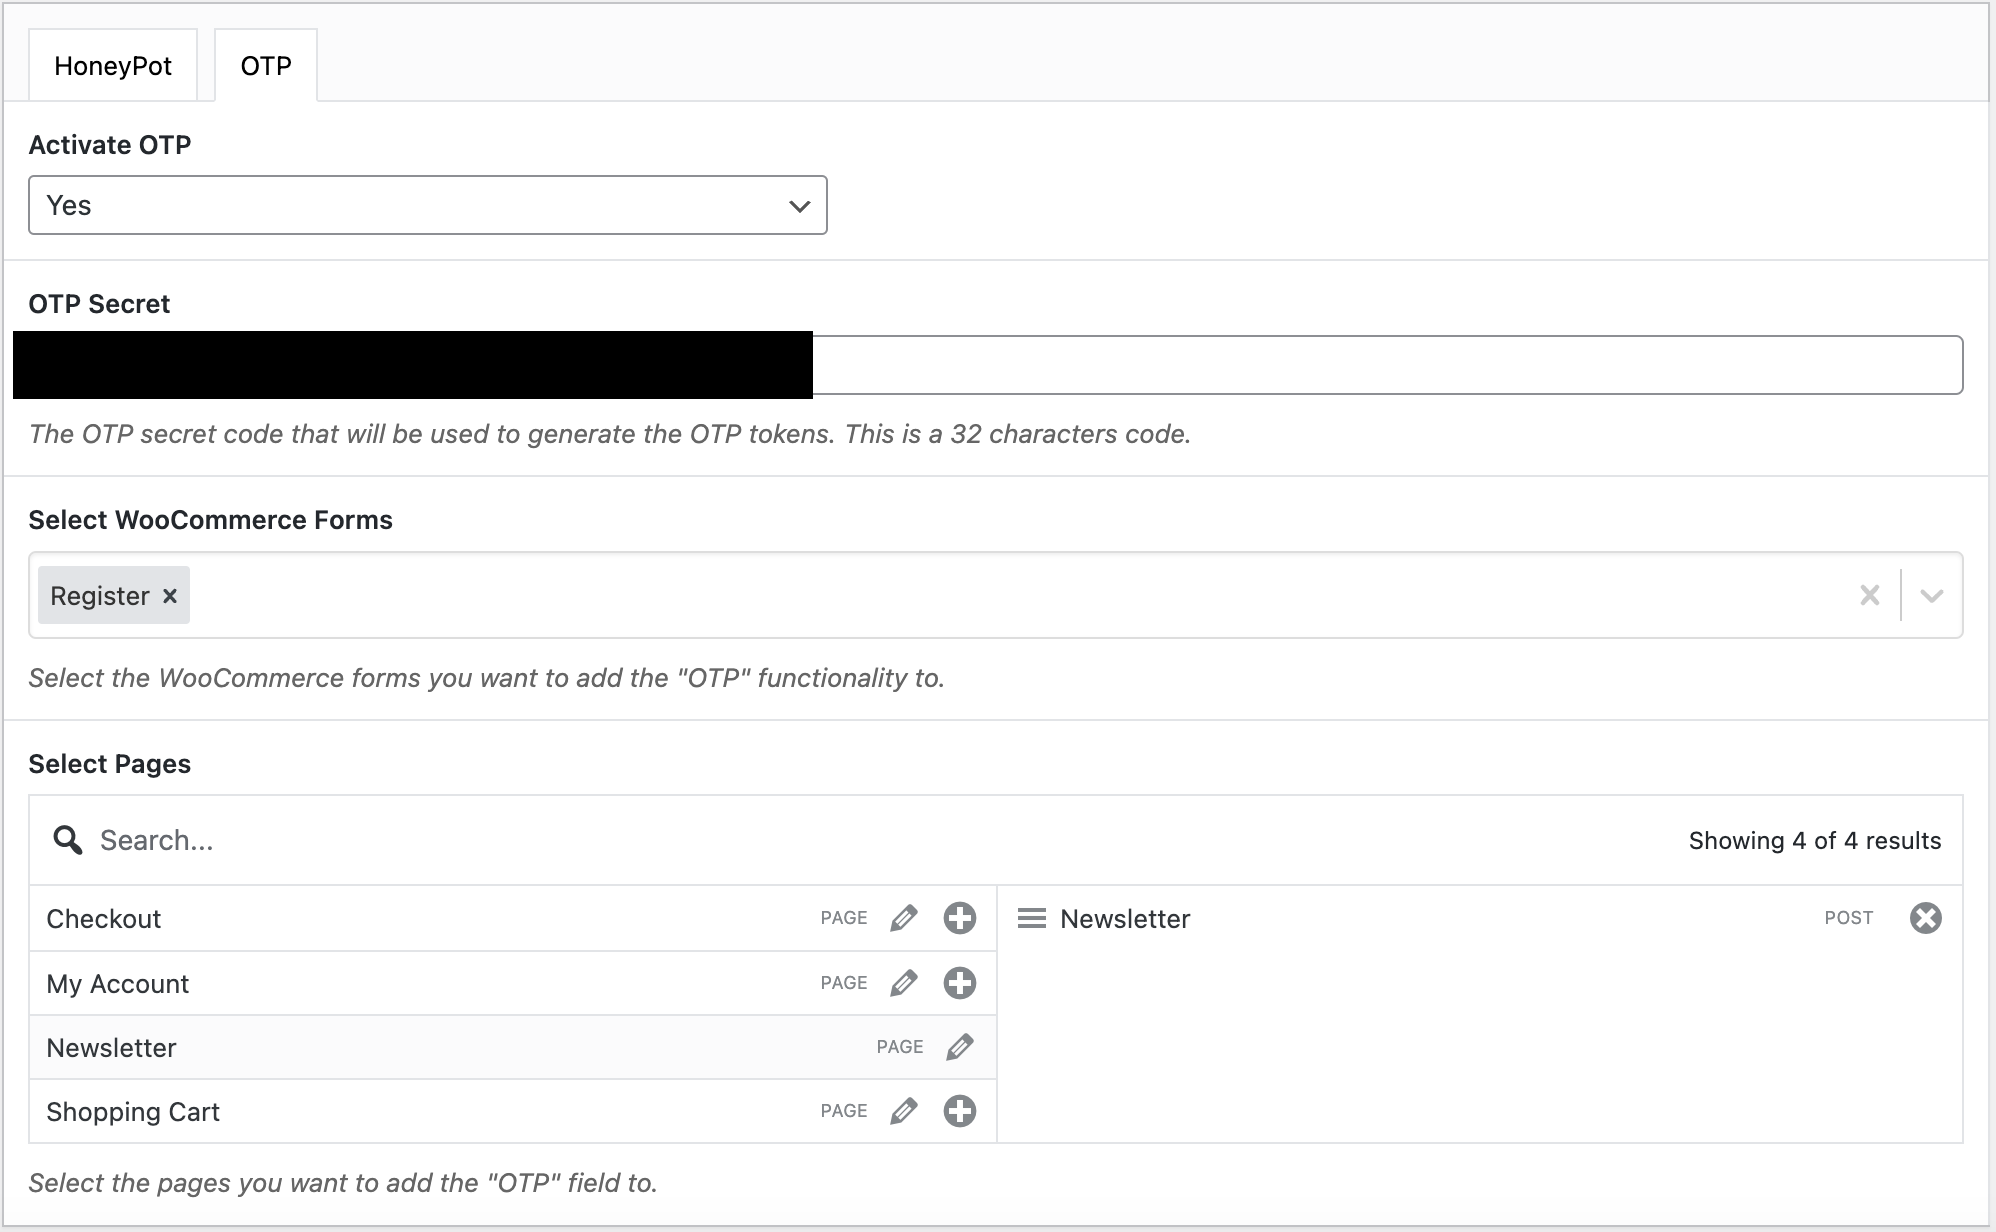Click the magnifier search icon
Image resolution: width=1996 pixels, height=1232 pixels.
point(68,840)
